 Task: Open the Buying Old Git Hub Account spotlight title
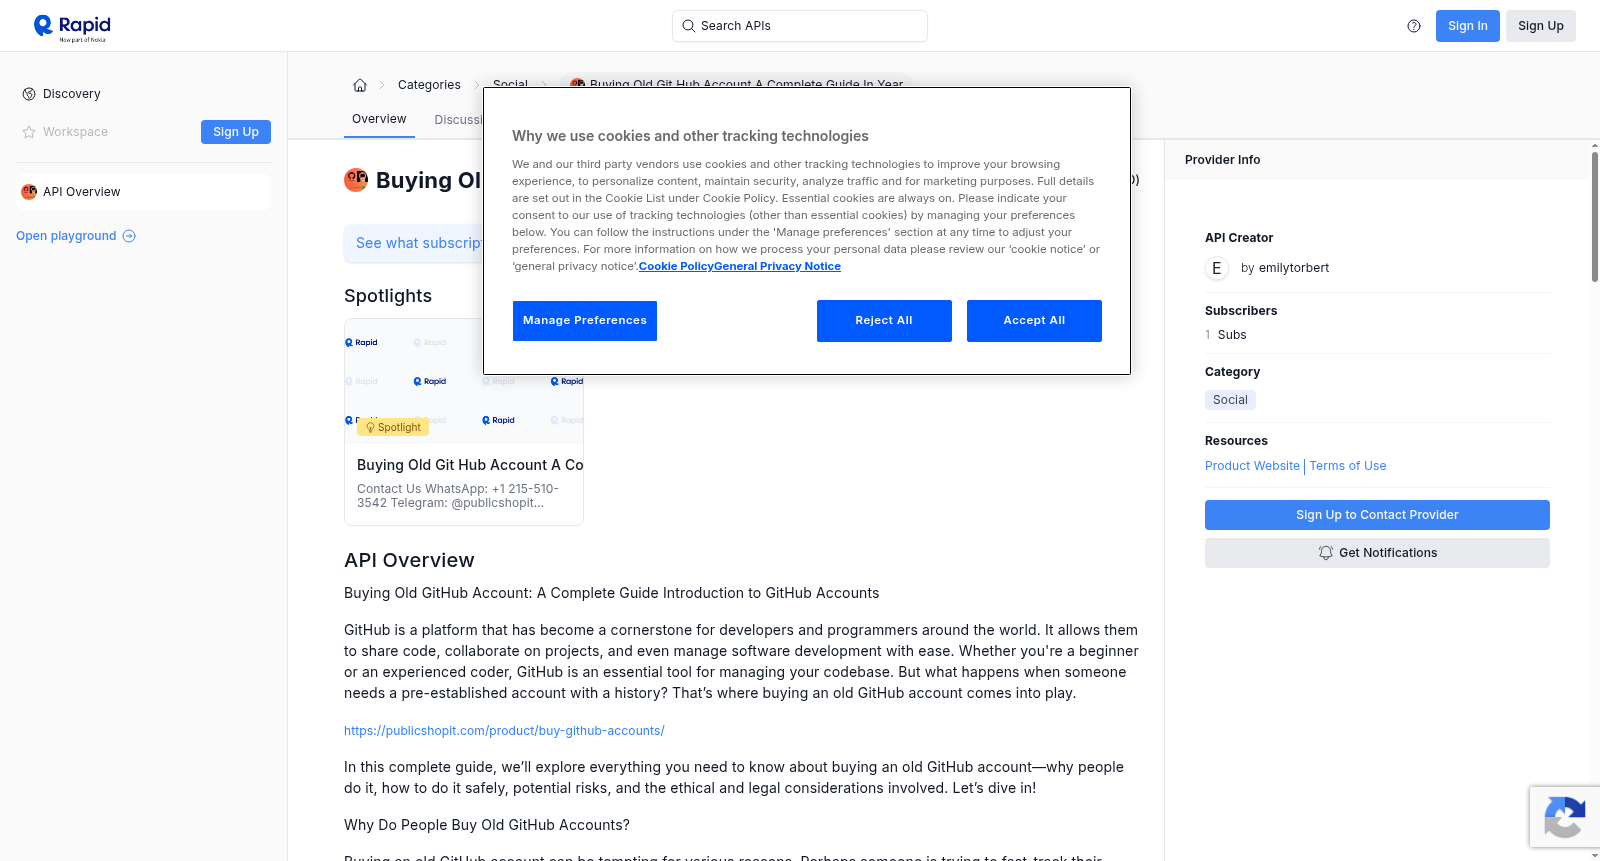click(x=470, y=465)
